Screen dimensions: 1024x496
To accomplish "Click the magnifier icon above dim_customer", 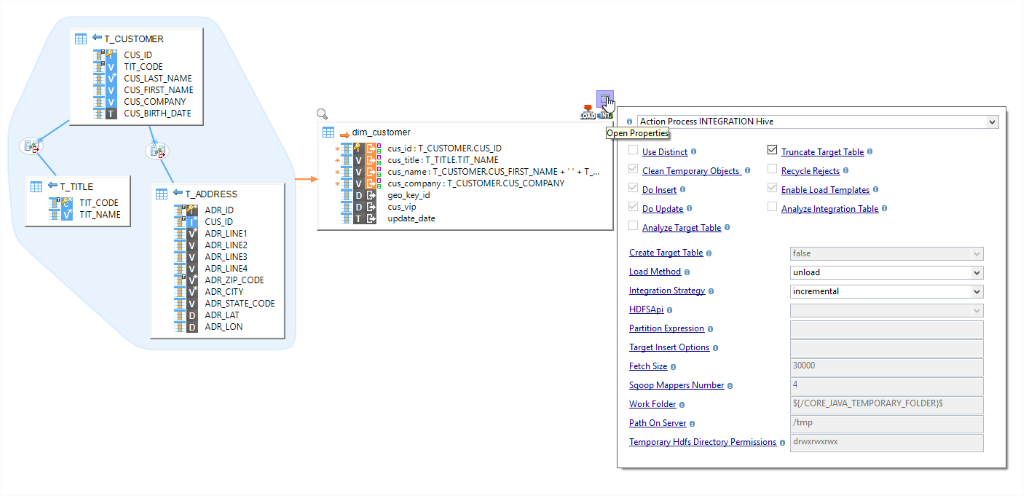I will [x=322, y=114].
